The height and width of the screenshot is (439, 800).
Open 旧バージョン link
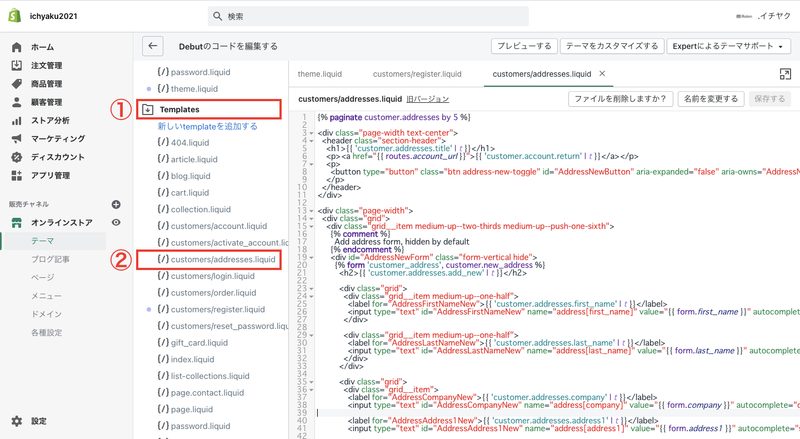(428, 99)
